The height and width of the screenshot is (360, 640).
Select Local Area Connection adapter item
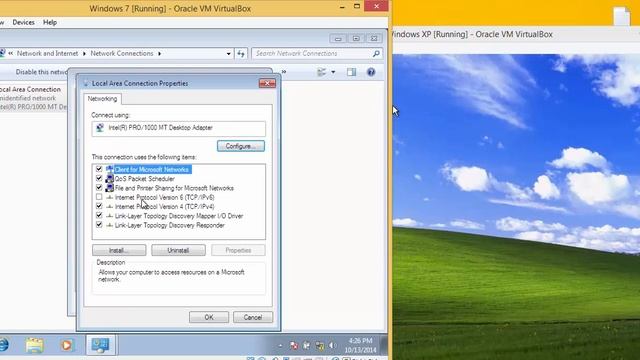pos(33,98)
